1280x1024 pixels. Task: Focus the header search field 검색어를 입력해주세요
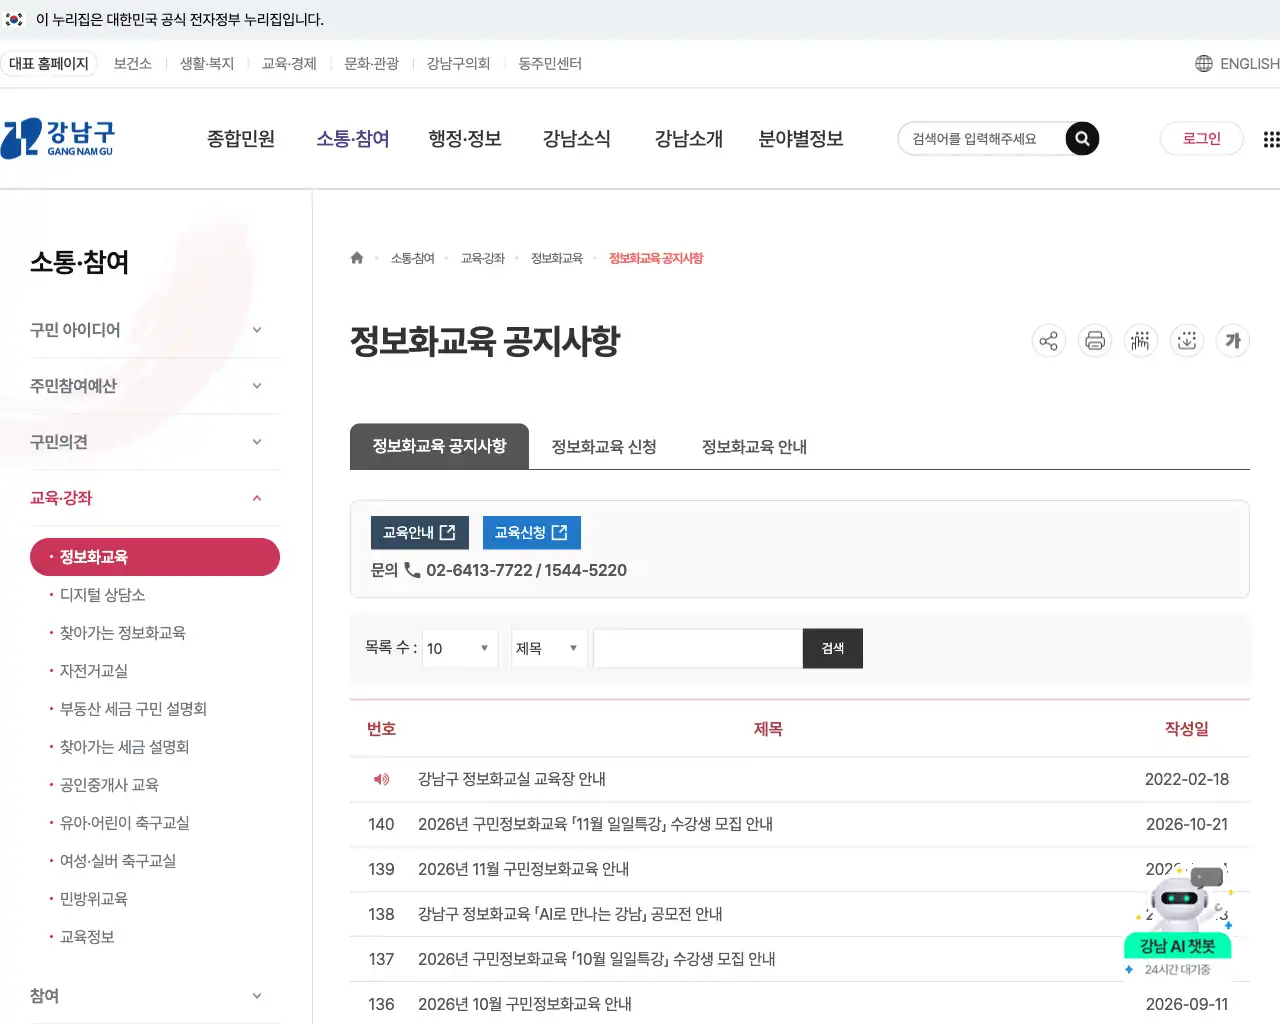(x=982, y=139)
